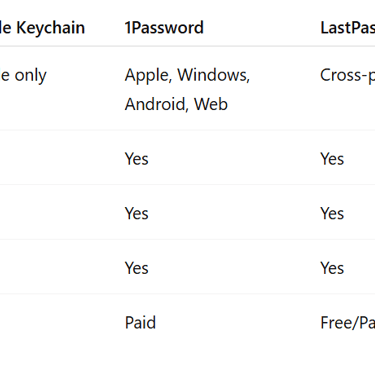Click the 1Password column header

(x=164, y=28)
